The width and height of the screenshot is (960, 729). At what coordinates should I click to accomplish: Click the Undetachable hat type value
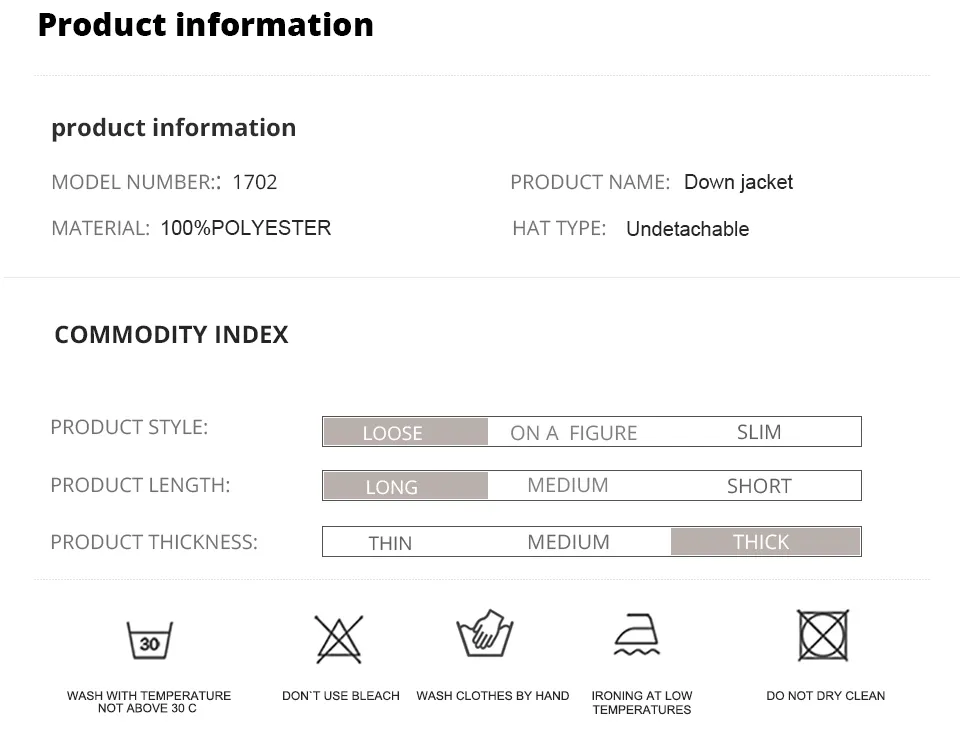[x=687, y=229]
